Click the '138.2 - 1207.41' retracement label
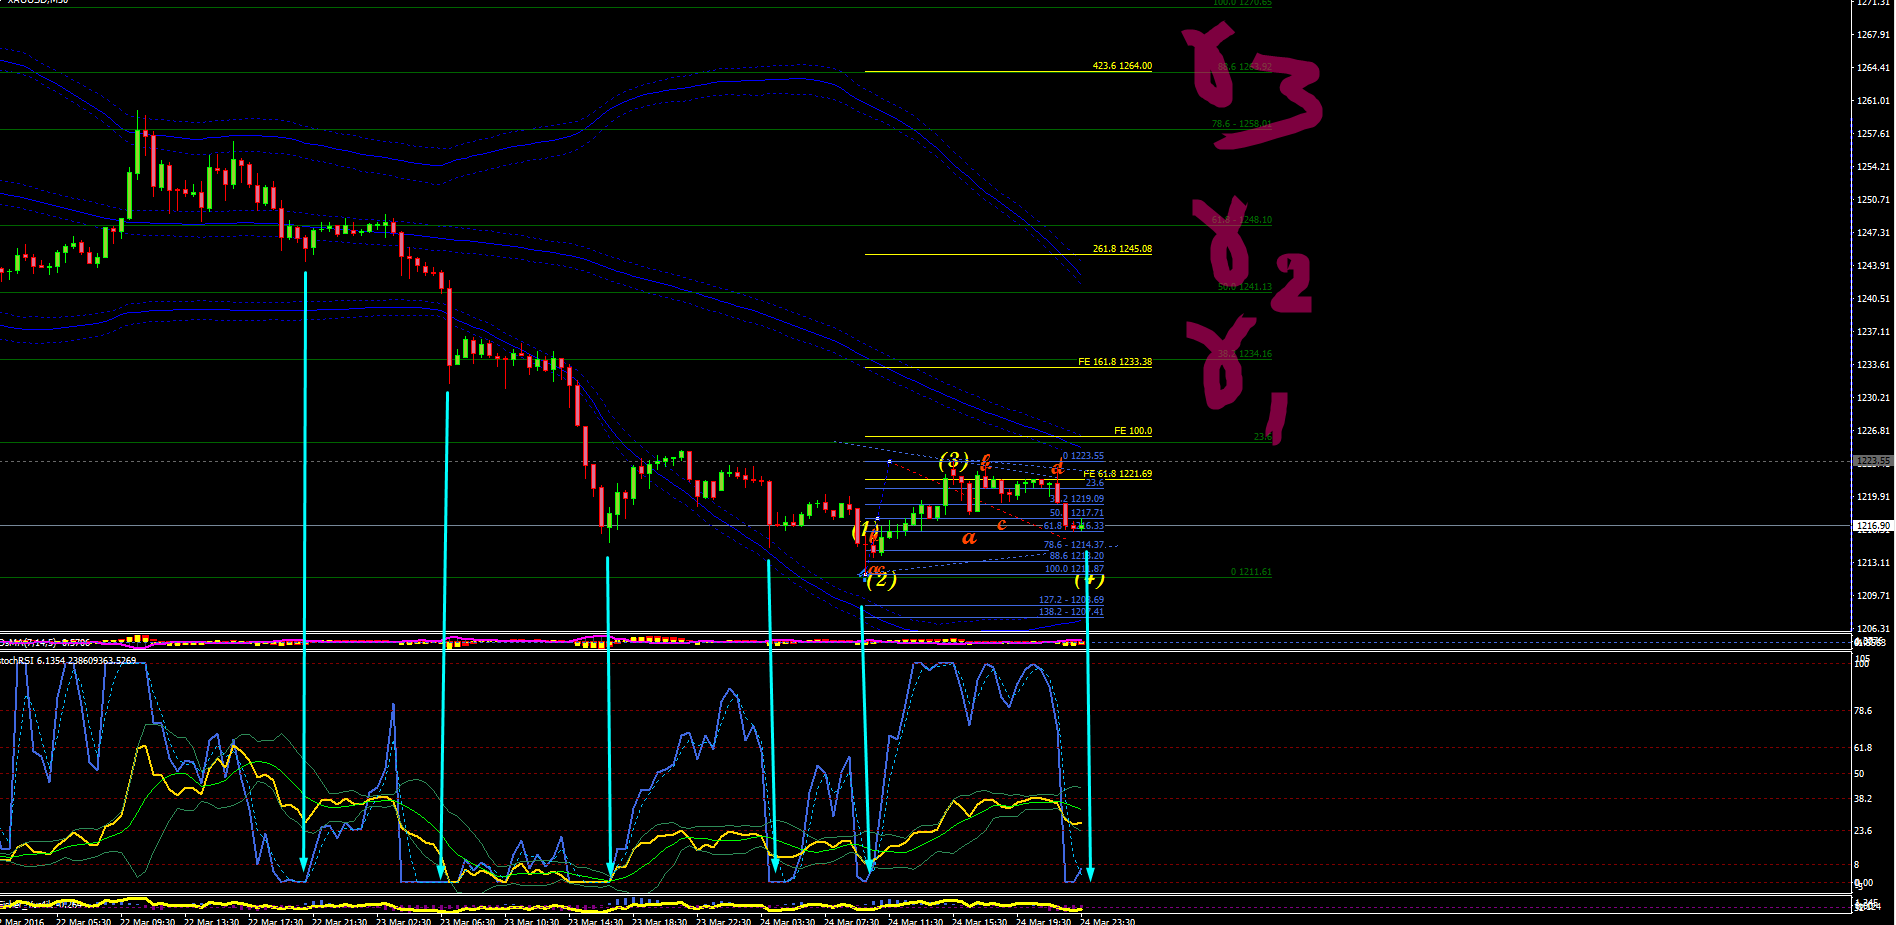This screenshot has width=1896, height=925. tap(1071, 612)
